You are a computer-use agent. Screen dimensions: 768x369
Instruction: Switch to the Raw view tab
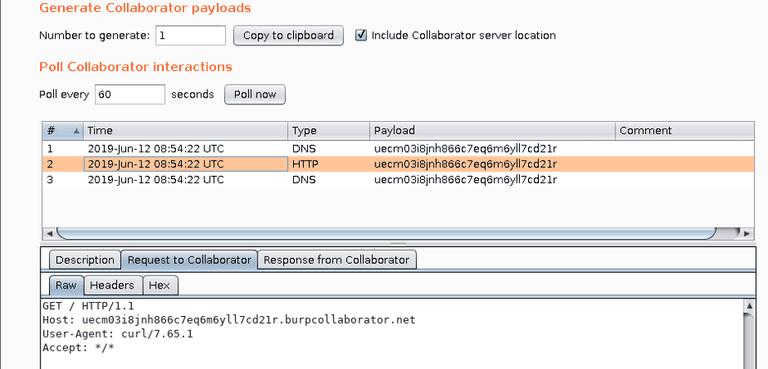click(66, 285)
